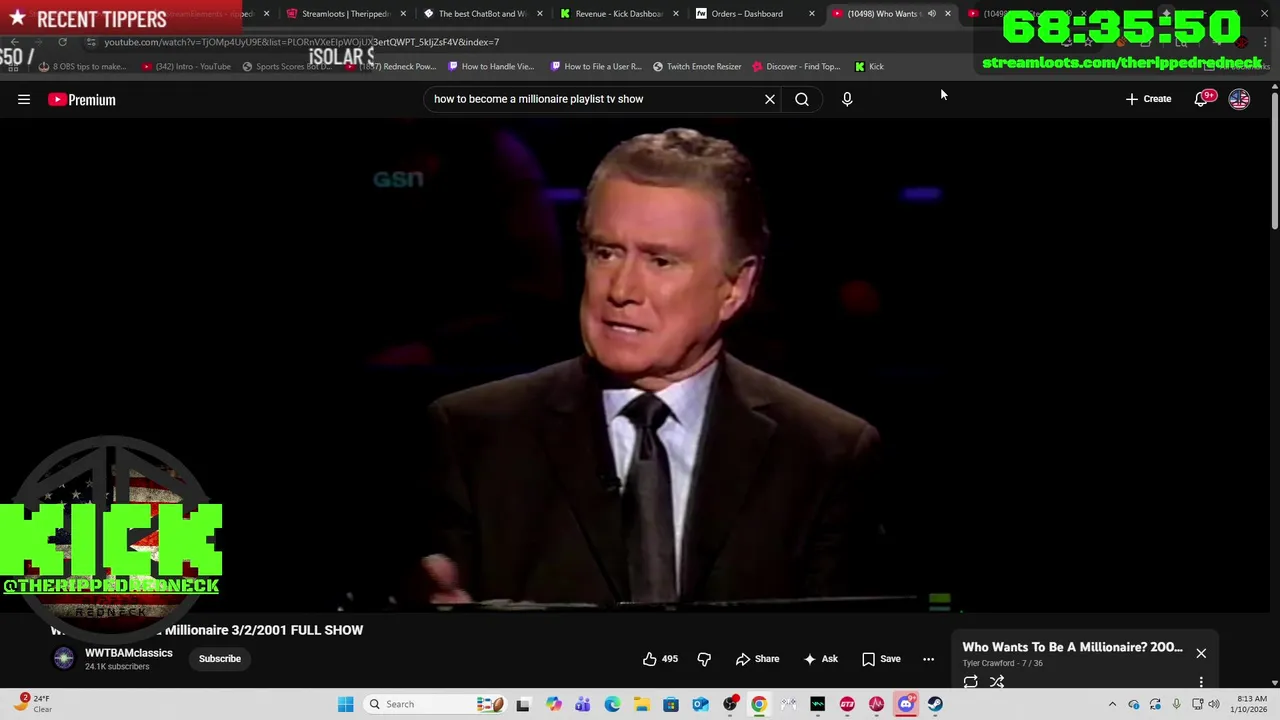This screenshot has width=1280, height=720.
Task: Open the YouTube guide hamburger menu
Action: click(x=24, y=99)
